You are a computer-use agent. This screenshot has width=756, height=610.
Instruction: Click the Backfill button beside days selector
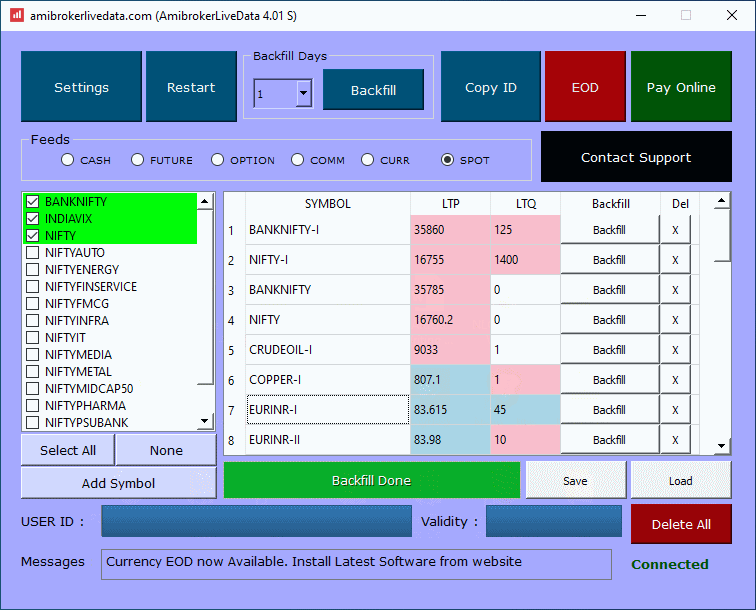point(373,90)
